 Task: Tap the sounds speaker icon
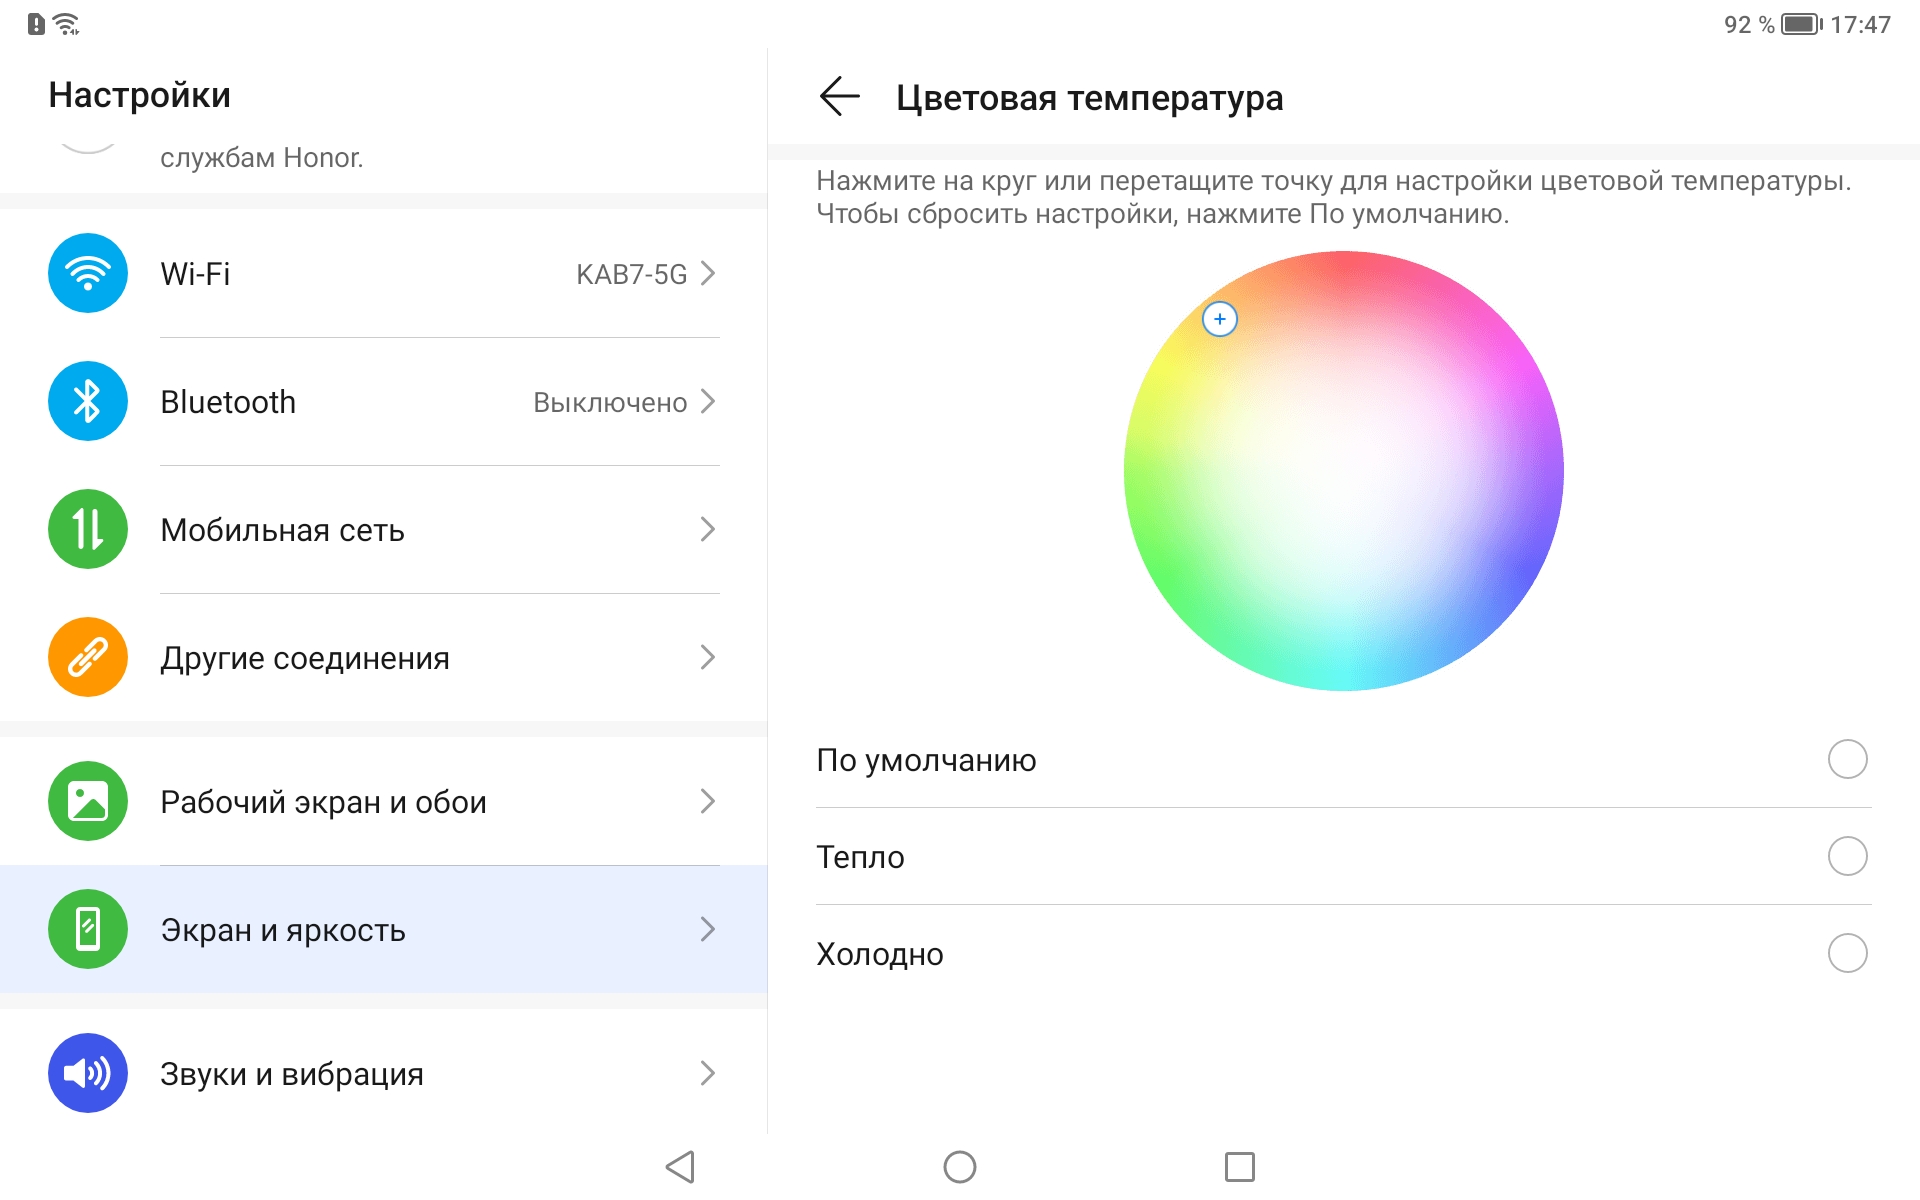[x=88, y=1073]
